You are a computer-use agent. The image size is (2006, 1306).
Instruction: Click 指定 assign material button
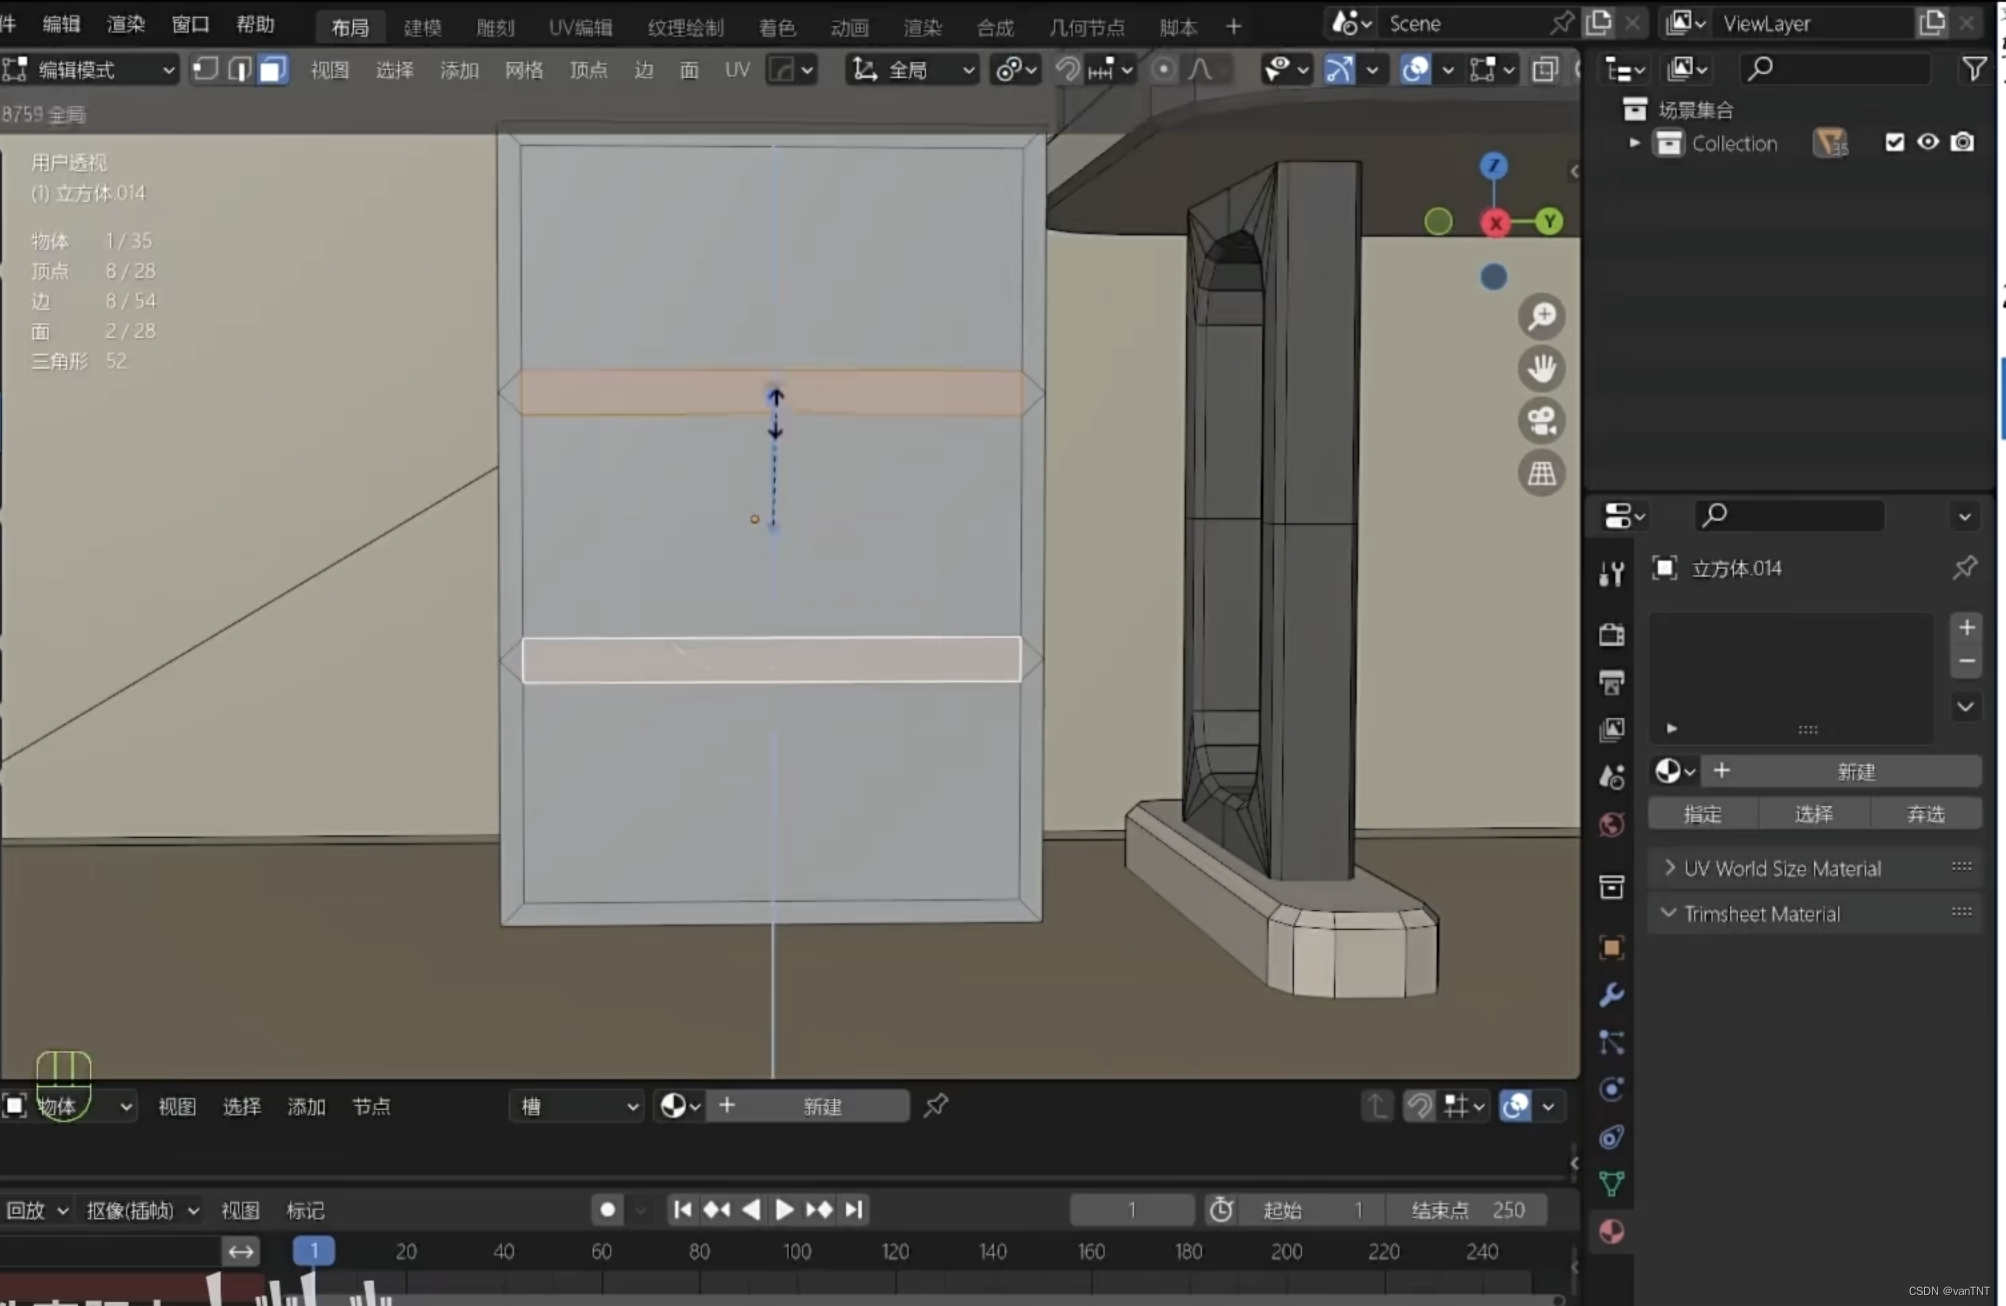coord(1702,814)
